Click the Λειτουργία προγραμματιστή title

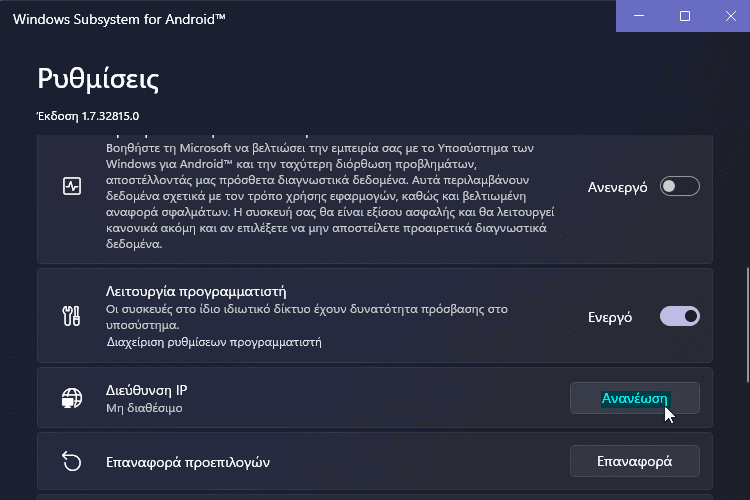[x=196, y=292]
